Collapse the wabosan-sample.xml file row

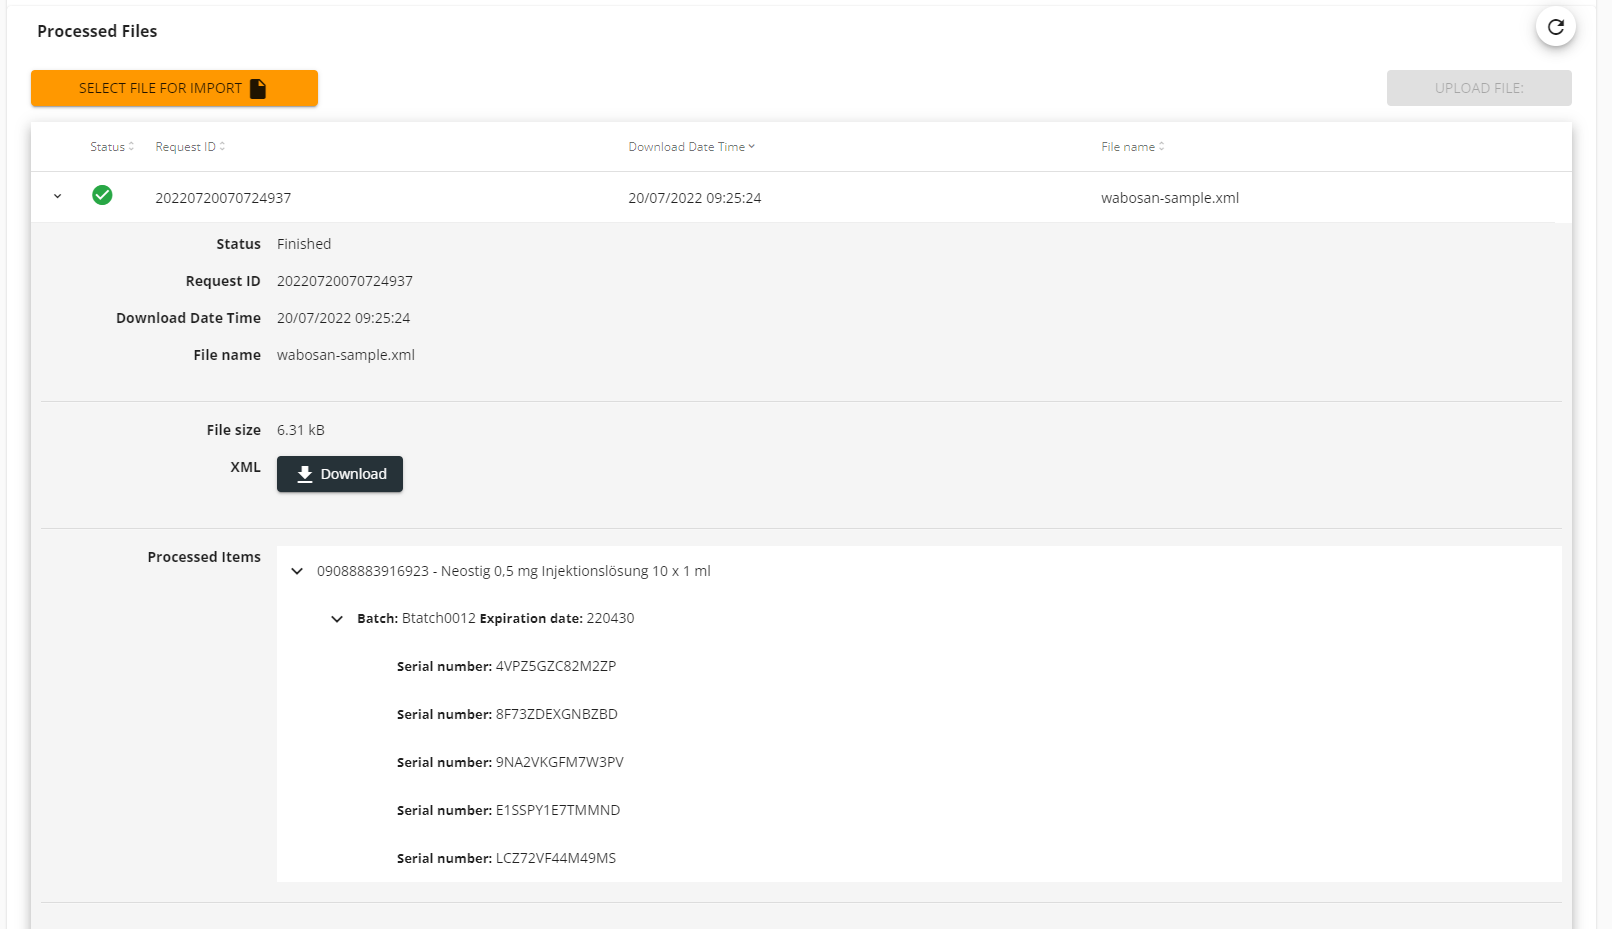click(57, 196)
